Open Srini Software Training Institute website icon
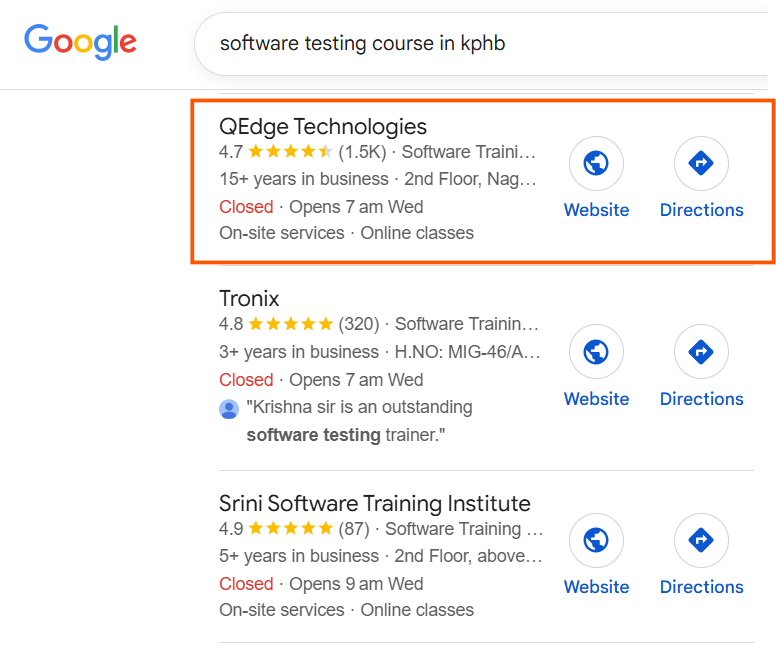Viewport: 776px width, 647px height. point(596,540)
